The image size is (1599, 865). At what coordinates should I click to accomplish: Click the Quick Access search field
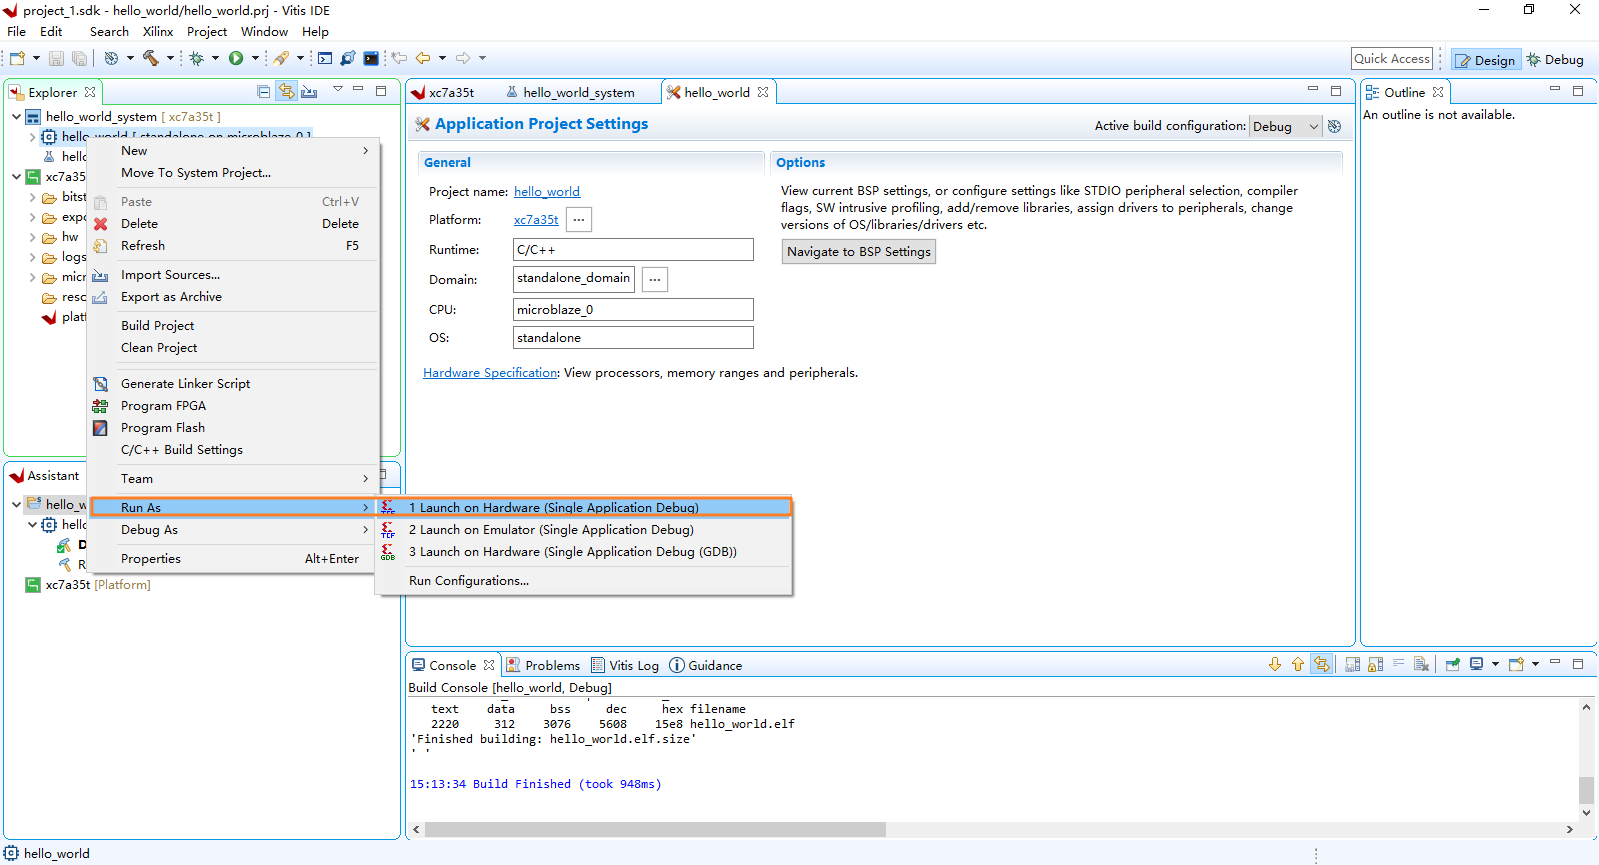(x=1392, y=59)
